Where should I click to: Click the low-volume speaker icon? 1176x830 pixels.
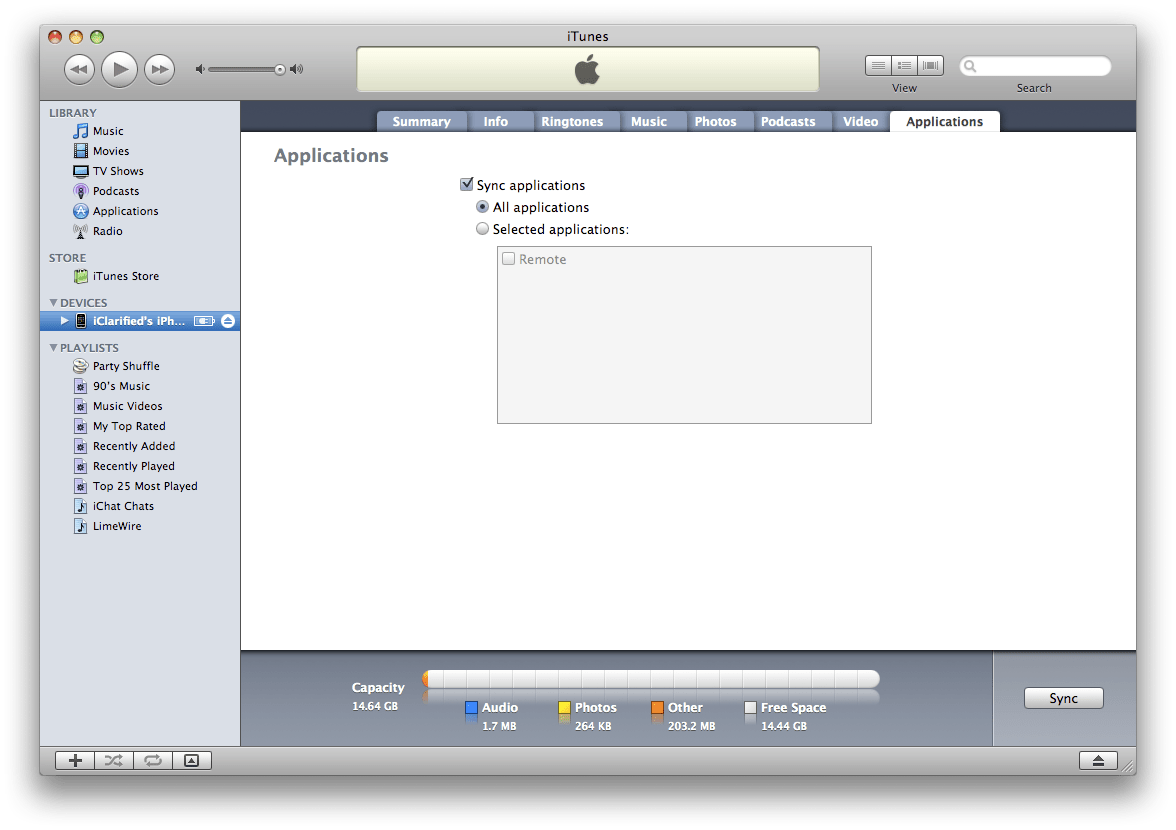(x=200, y=69)
